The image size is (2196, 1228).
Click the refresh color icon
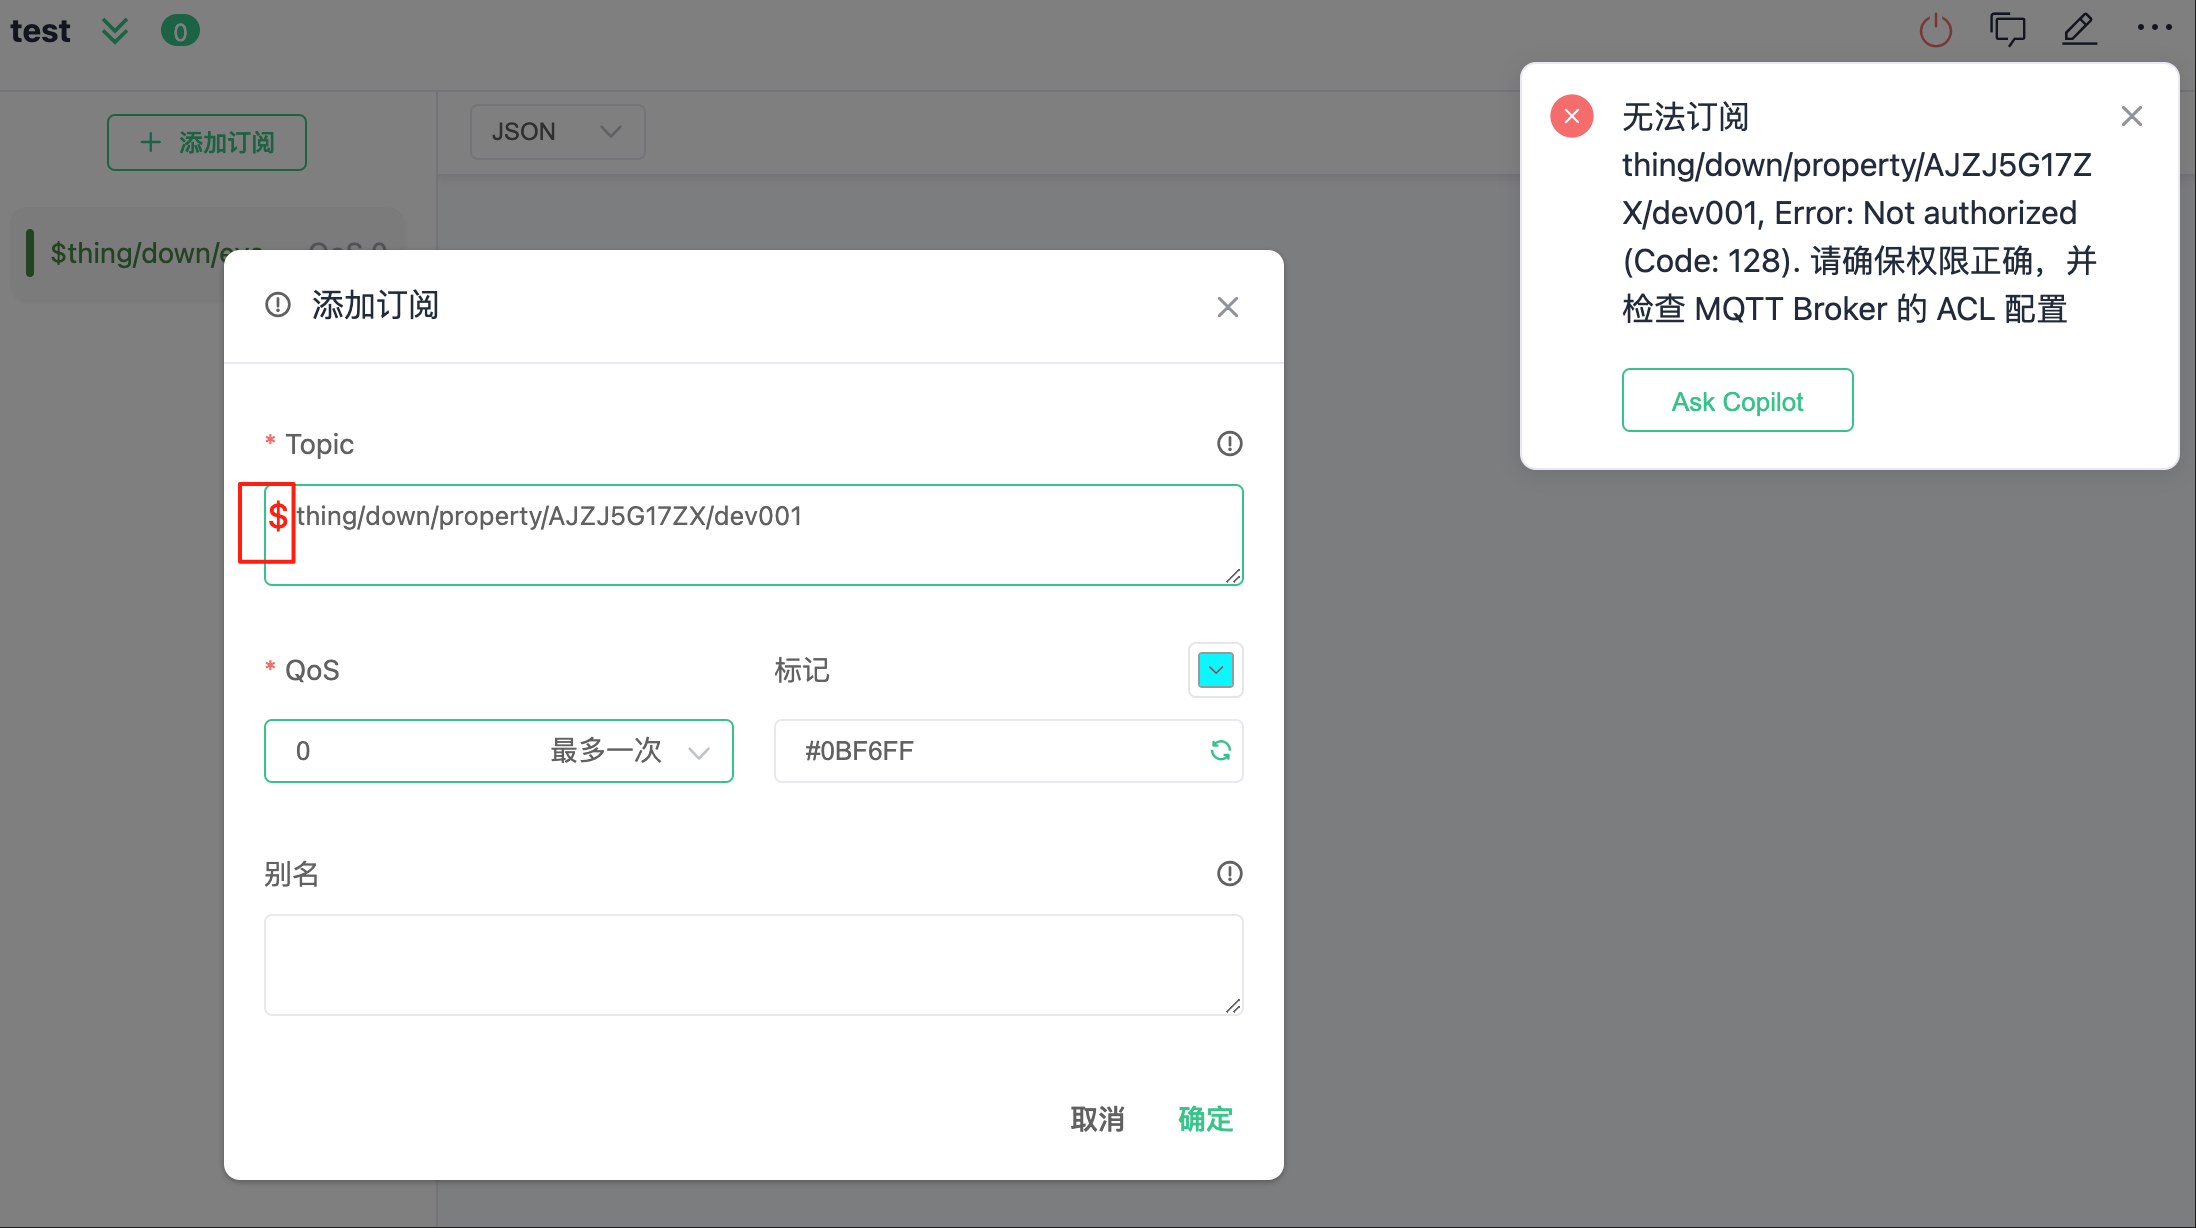click(x=1220, y=750)
